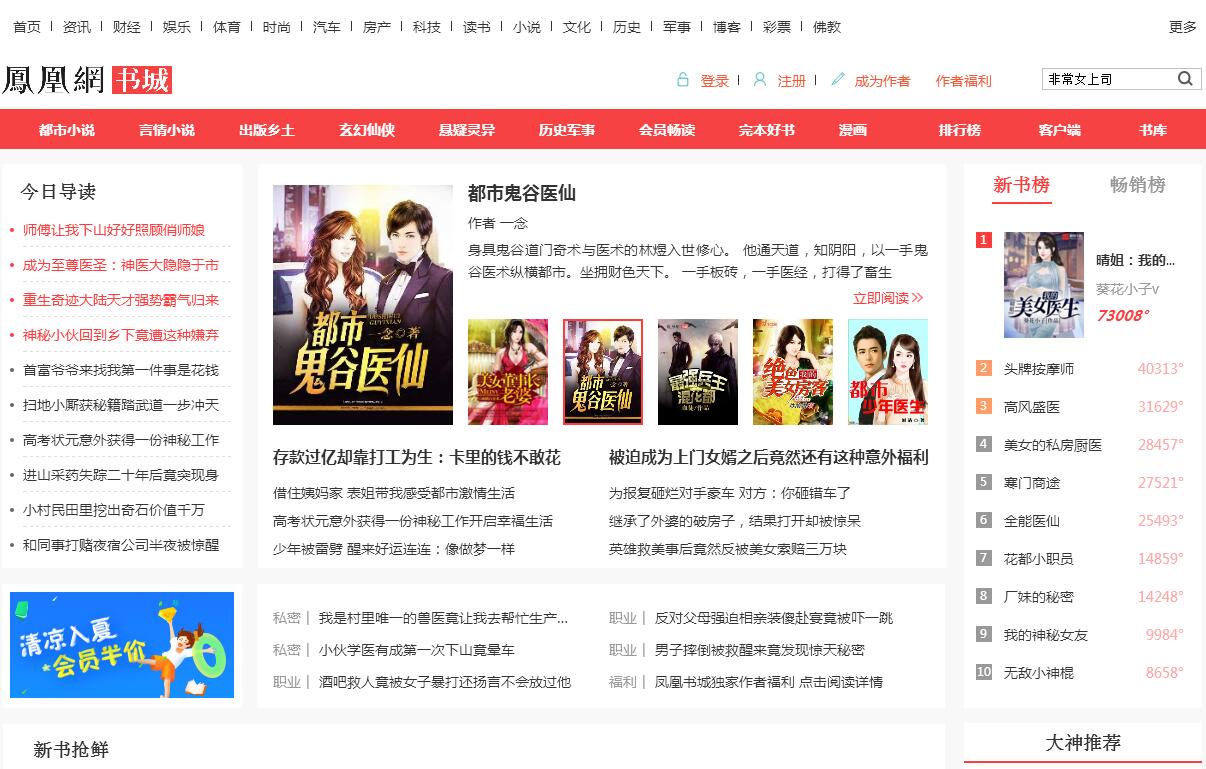Expand the 更多 top menu
1206x769 pixels.
(x=1182, y=27)
